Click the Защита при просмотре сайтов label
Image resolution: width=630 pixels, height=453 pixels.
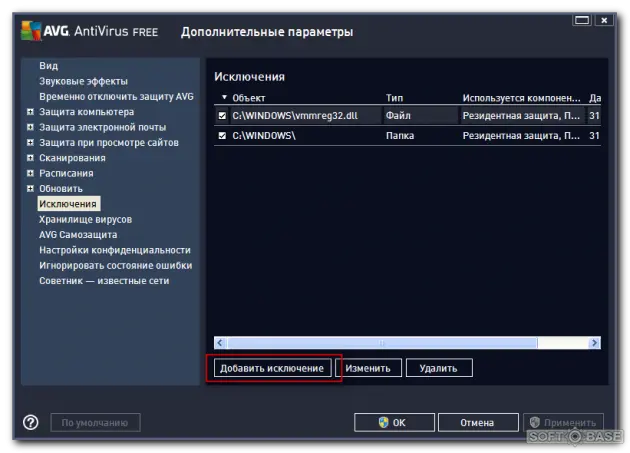point(109,142)
